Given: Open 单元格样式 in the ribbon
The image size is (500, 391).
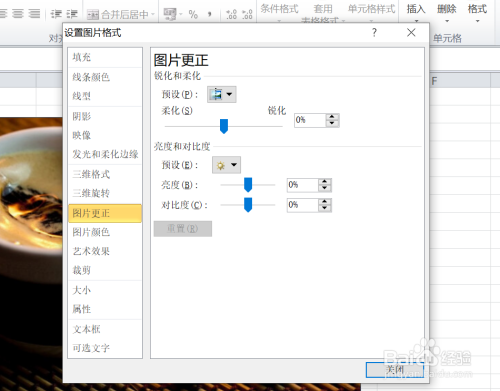Looking at the screenshot, I should [x=372, y=12].
